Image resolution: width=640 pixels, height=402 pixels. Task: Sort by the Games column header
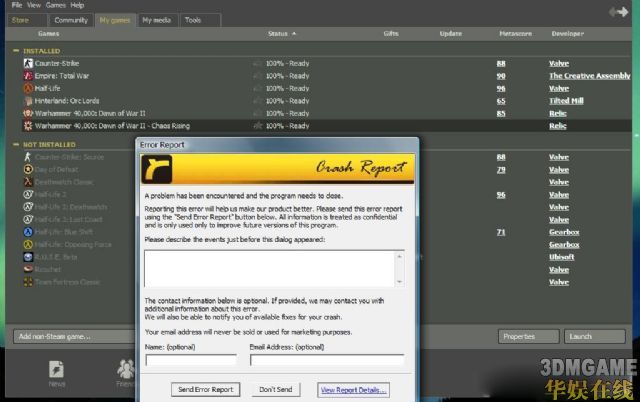[49, 33]
